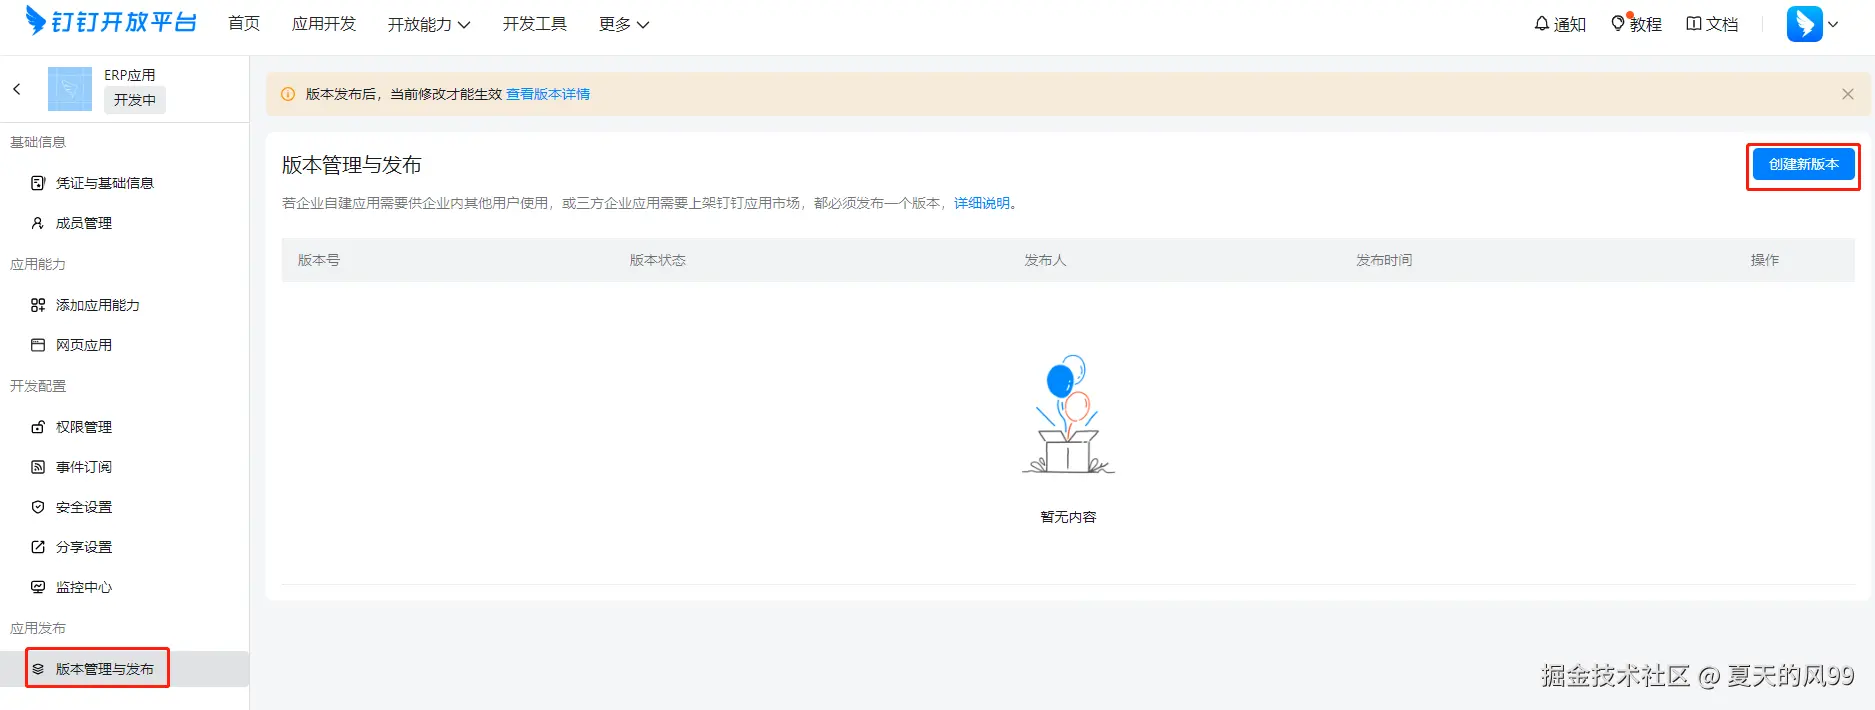
Task: Go to 首页 in the top nav
Action: [244, 23]
